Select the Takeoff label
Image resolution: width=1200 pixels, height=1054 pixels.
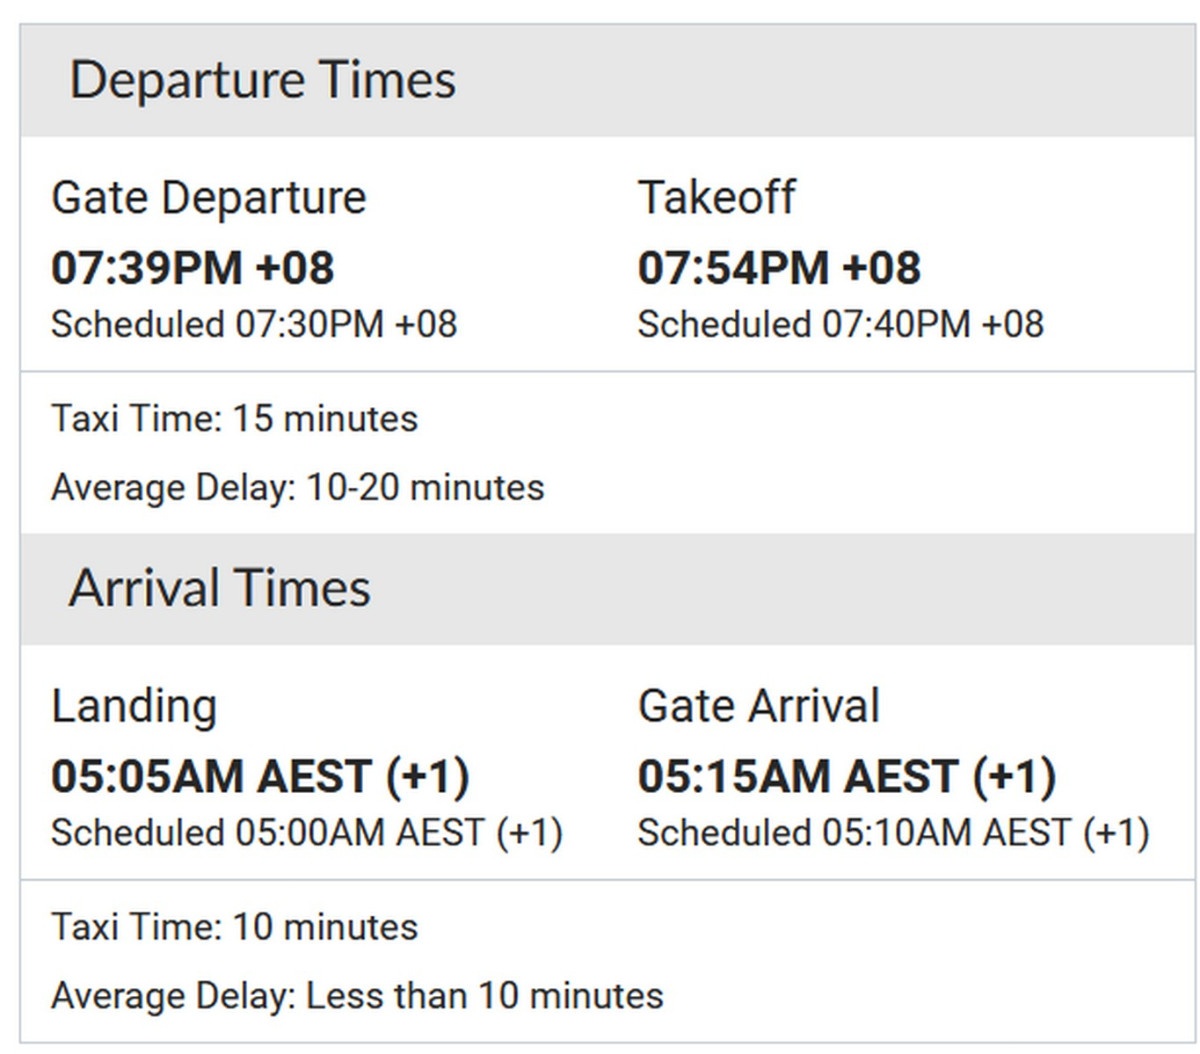click(716, 197)
